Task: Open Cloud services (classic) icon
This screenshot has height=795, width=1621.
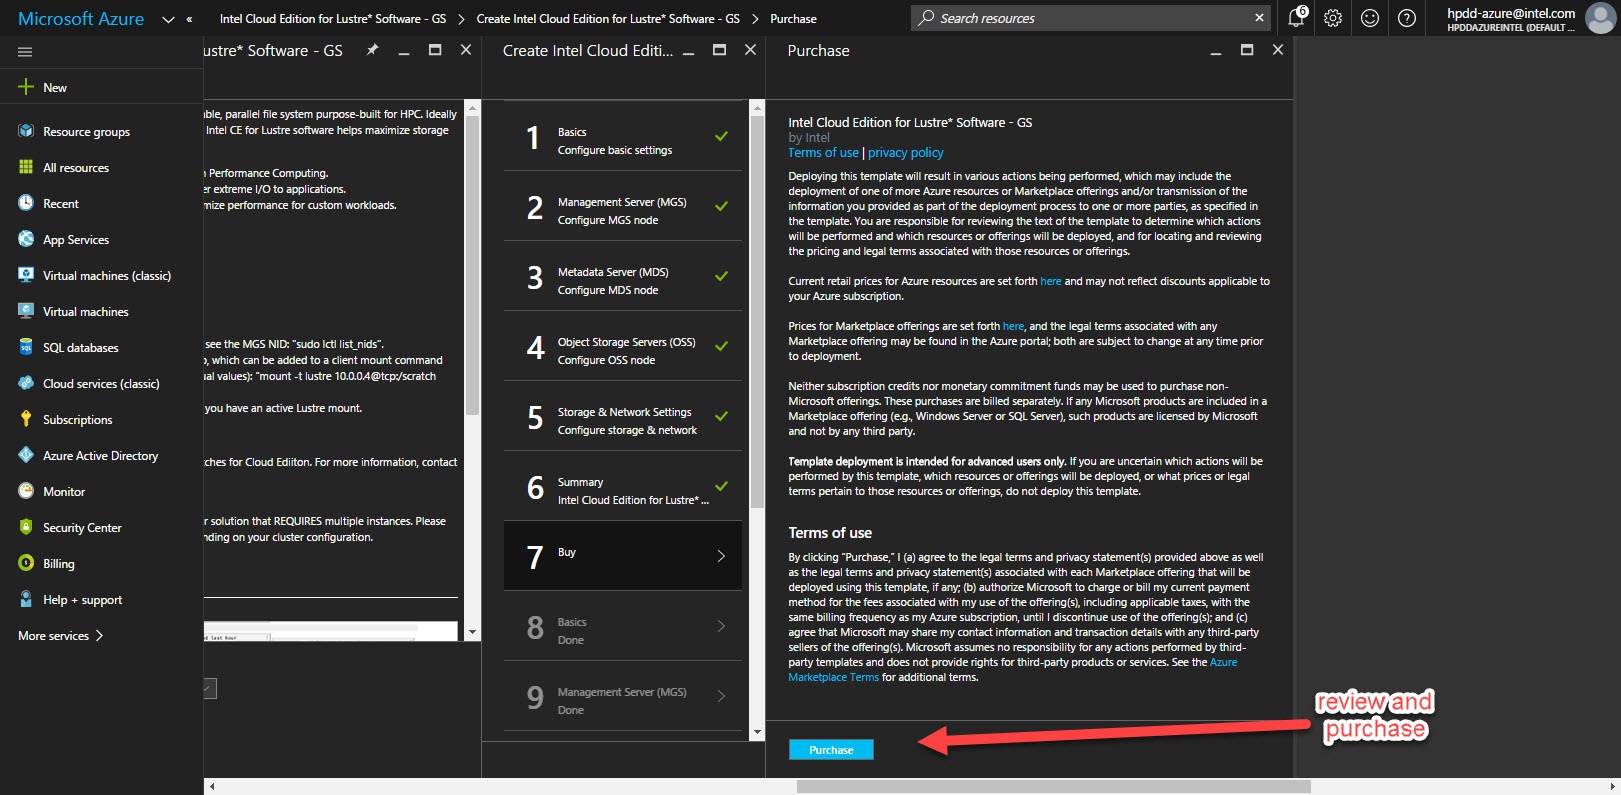Action: pos(26,383)
